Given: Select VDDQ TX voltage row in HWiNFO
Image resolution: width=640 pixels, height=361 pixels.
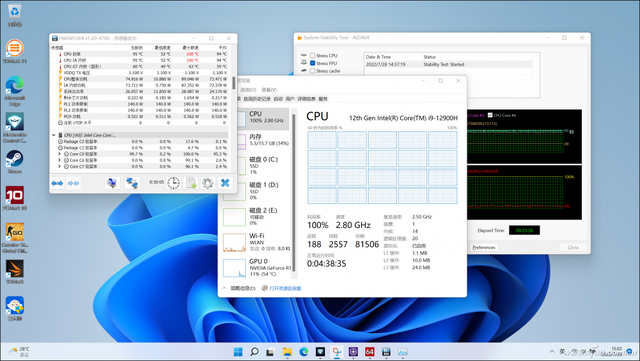Looking at the screenshot, I should [x=139, y=73].
